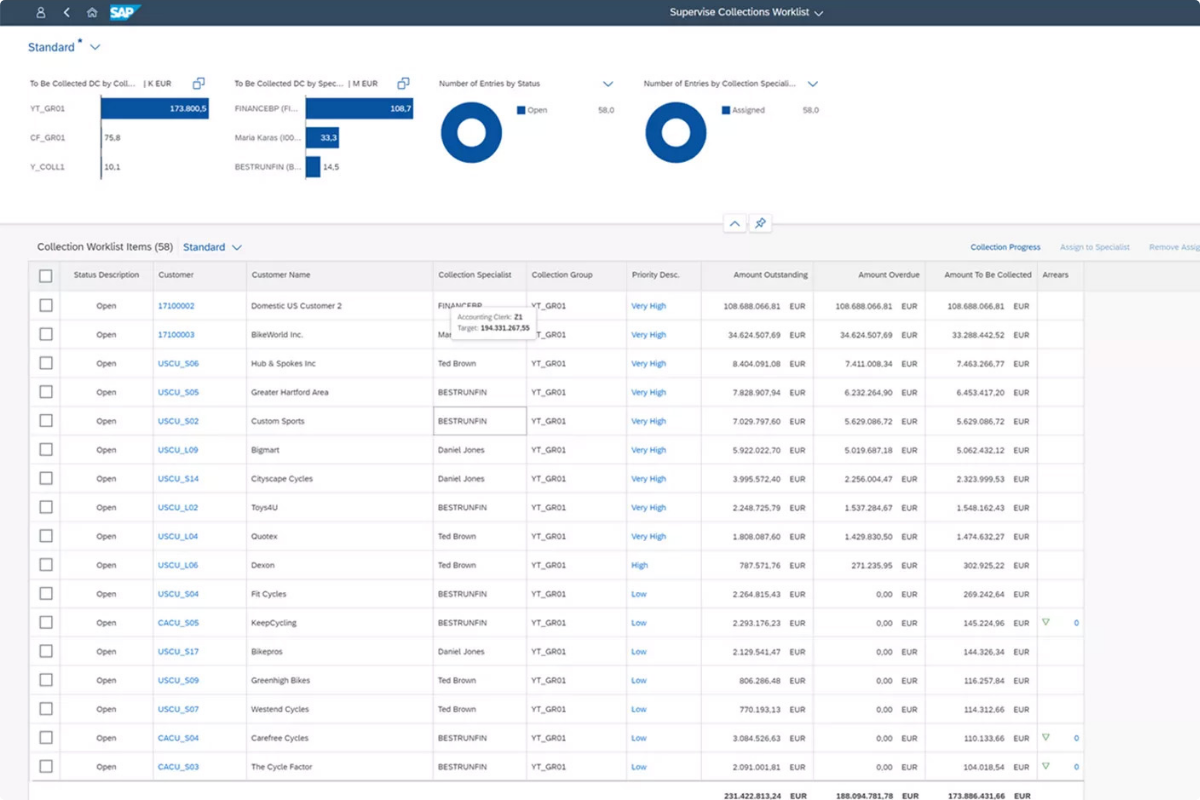Viewport: 1200px width, 800px height.
Task: Expand Number of Entries by Status dropdown
Action: click(608, 84)
